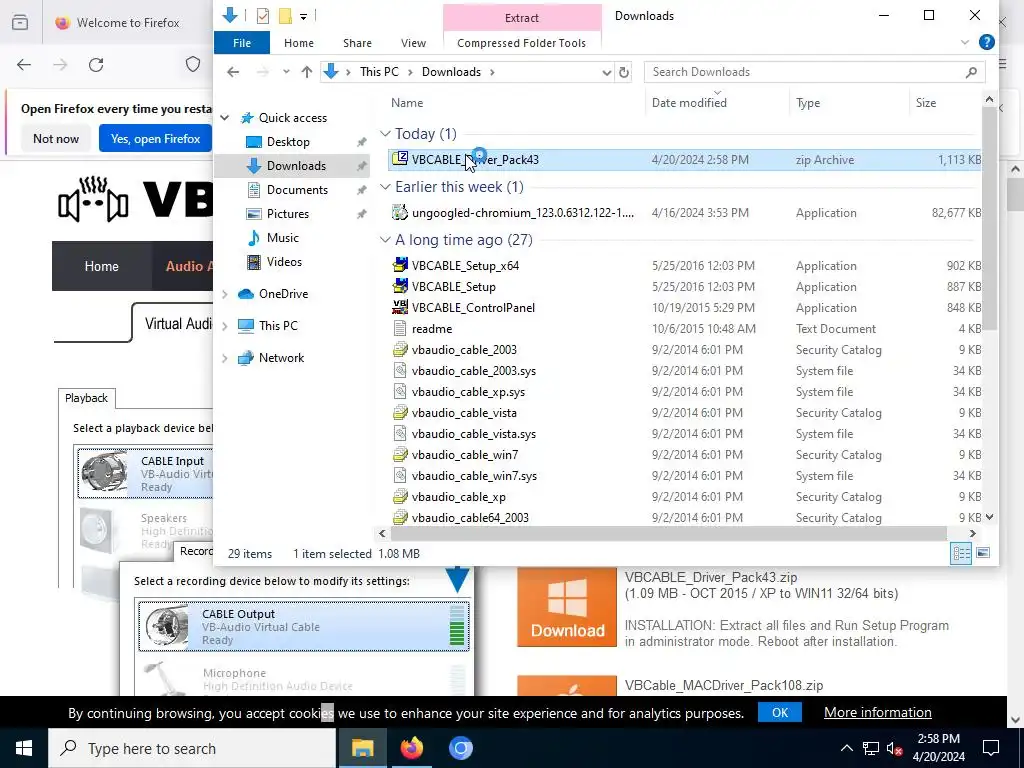Select vbaudio_cable_vista security catalog
1024x768 pixels.
(684, 413)
